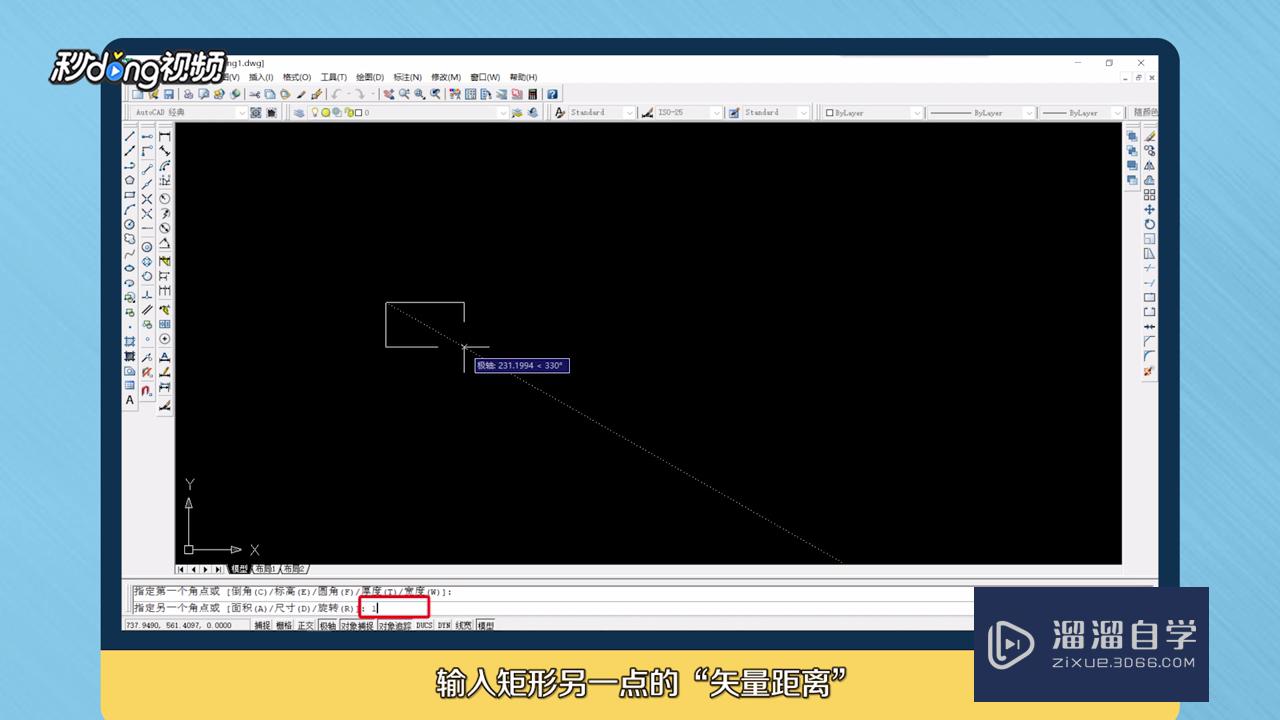
Task: Open the AutoCAD 经典 workspace dropdown
Action: click(x=189, y=113)
